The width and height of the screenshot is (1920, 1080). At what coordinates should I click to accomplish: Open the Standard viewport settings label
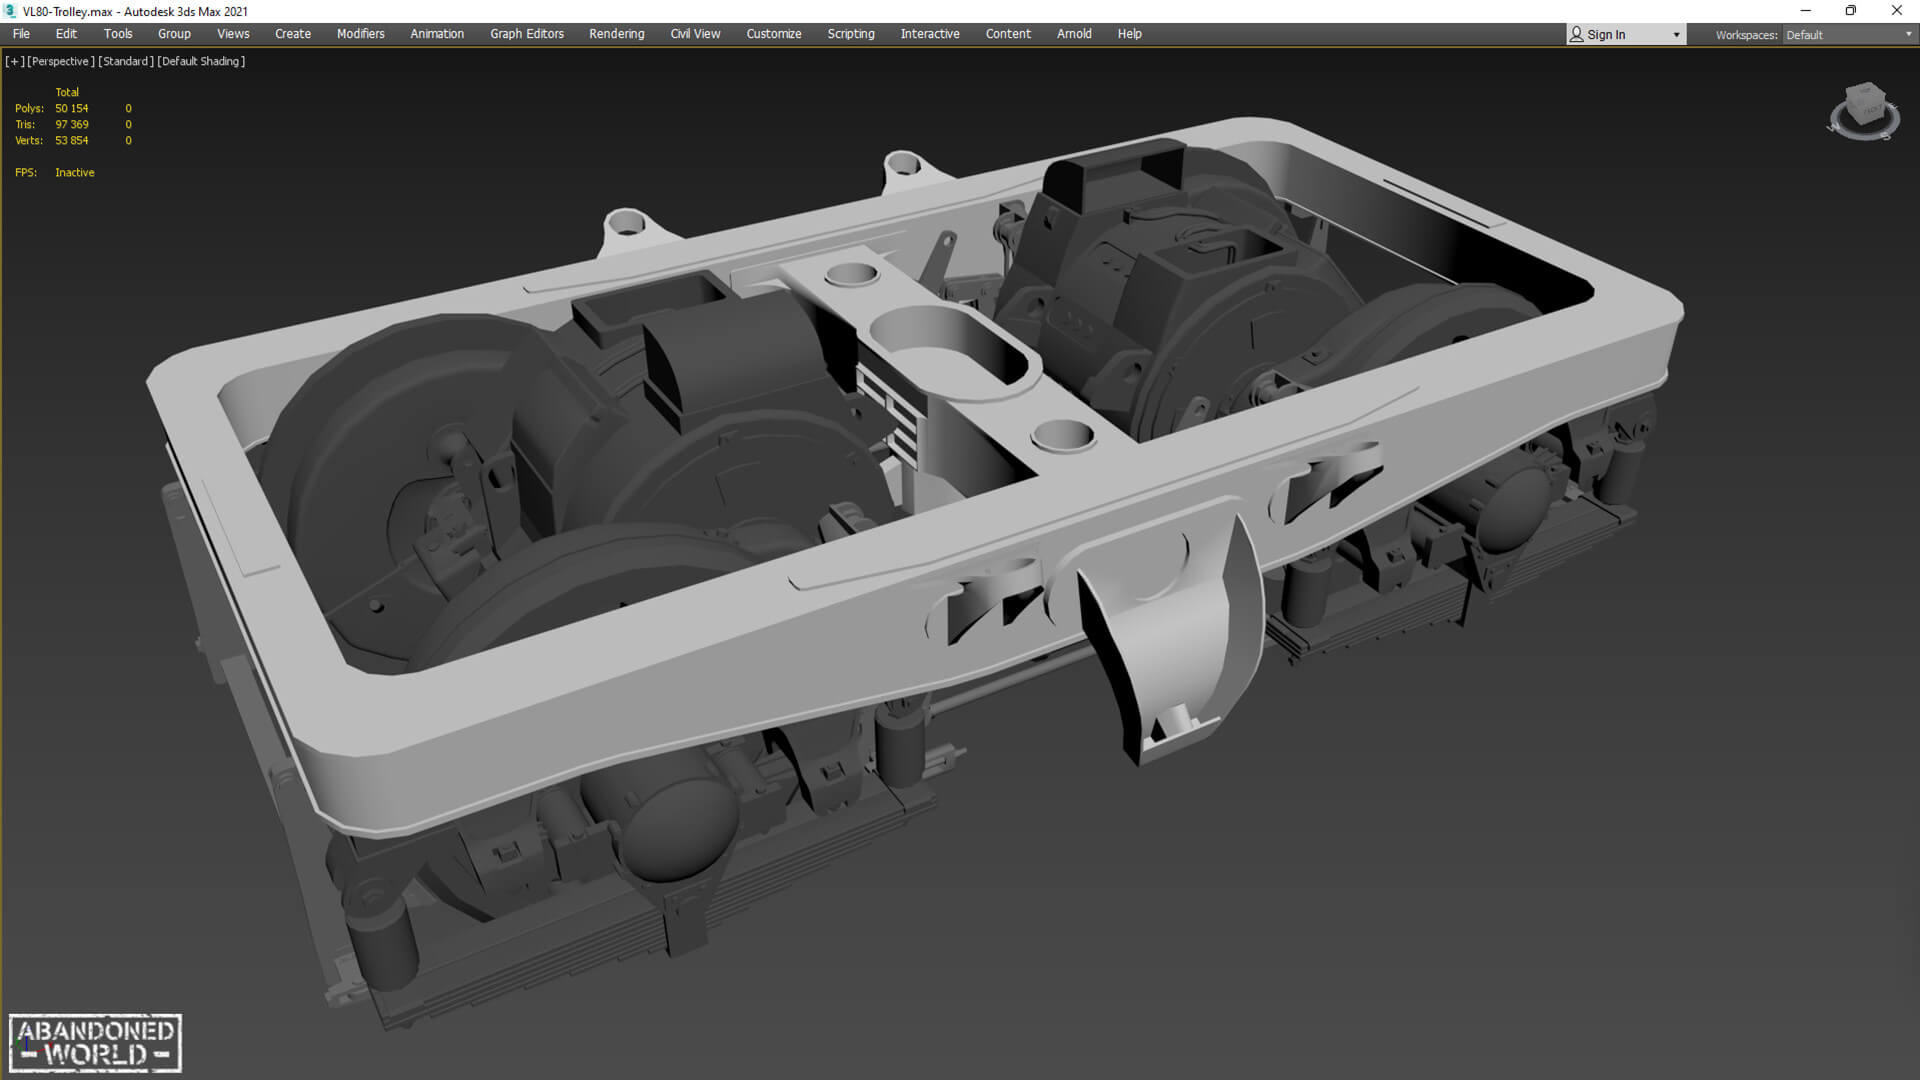(126, 61)
